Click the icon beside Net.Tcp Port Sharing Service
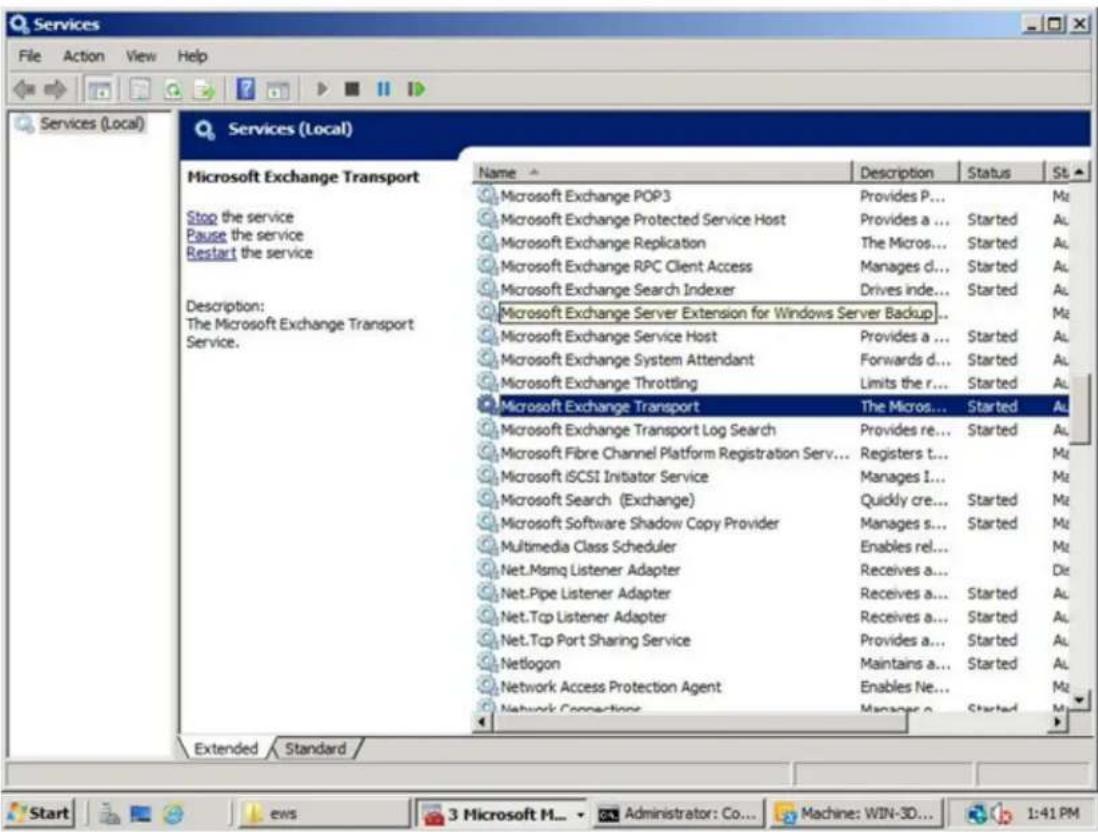 point(487,639)
